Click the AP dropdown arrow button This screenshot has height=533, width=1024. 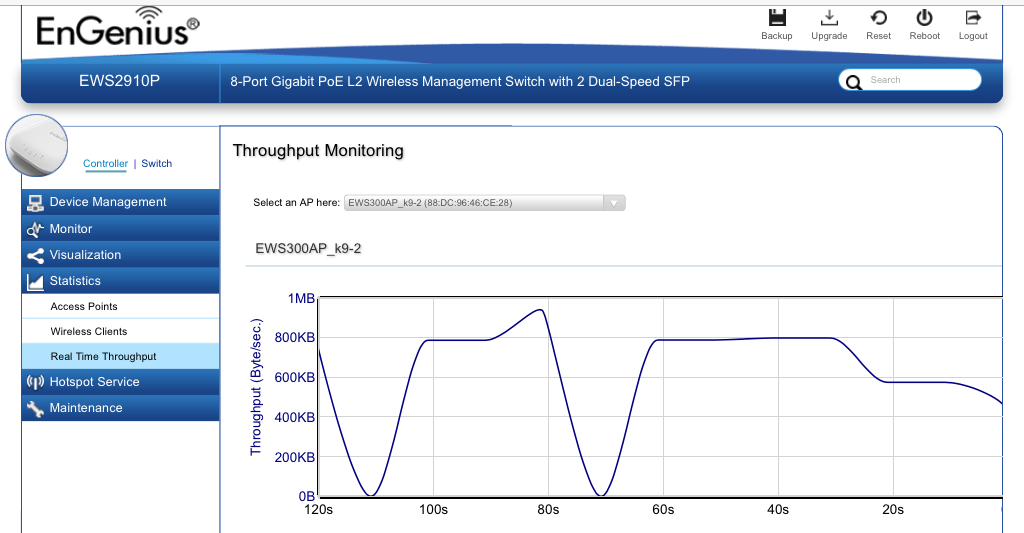[614, 203]
